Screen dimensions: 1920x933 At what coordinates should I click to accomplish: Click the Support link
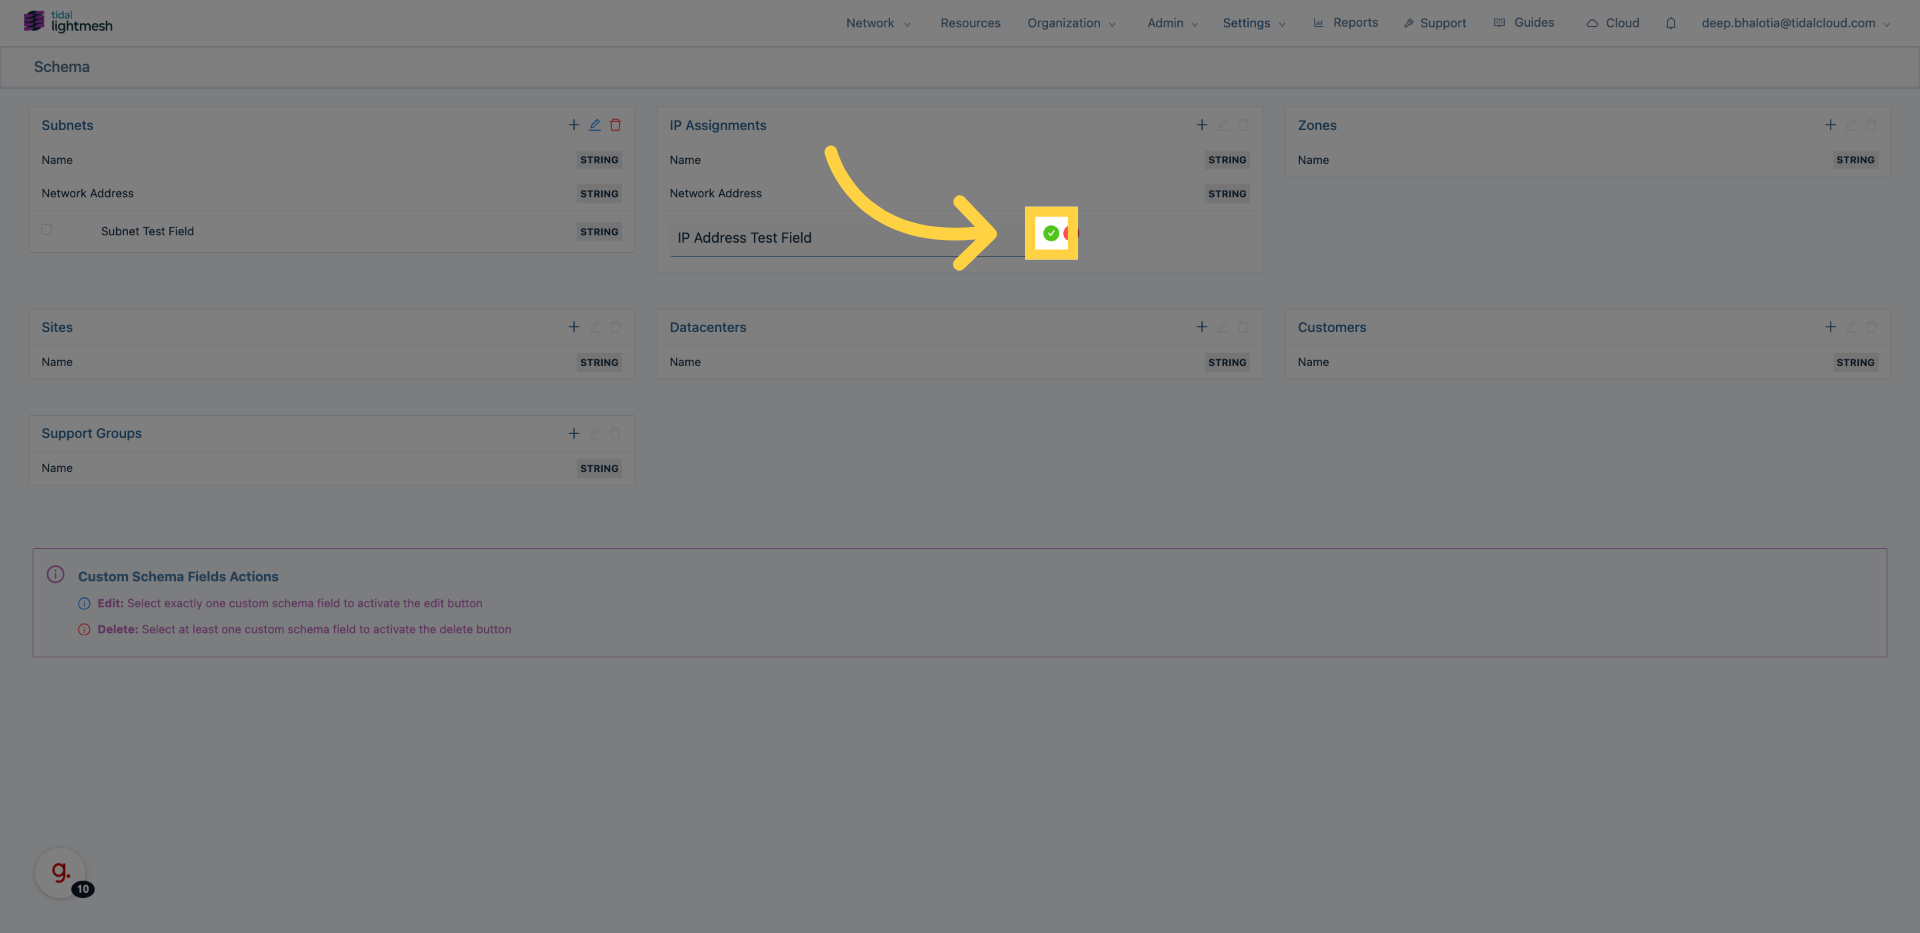pos(1434,23)
